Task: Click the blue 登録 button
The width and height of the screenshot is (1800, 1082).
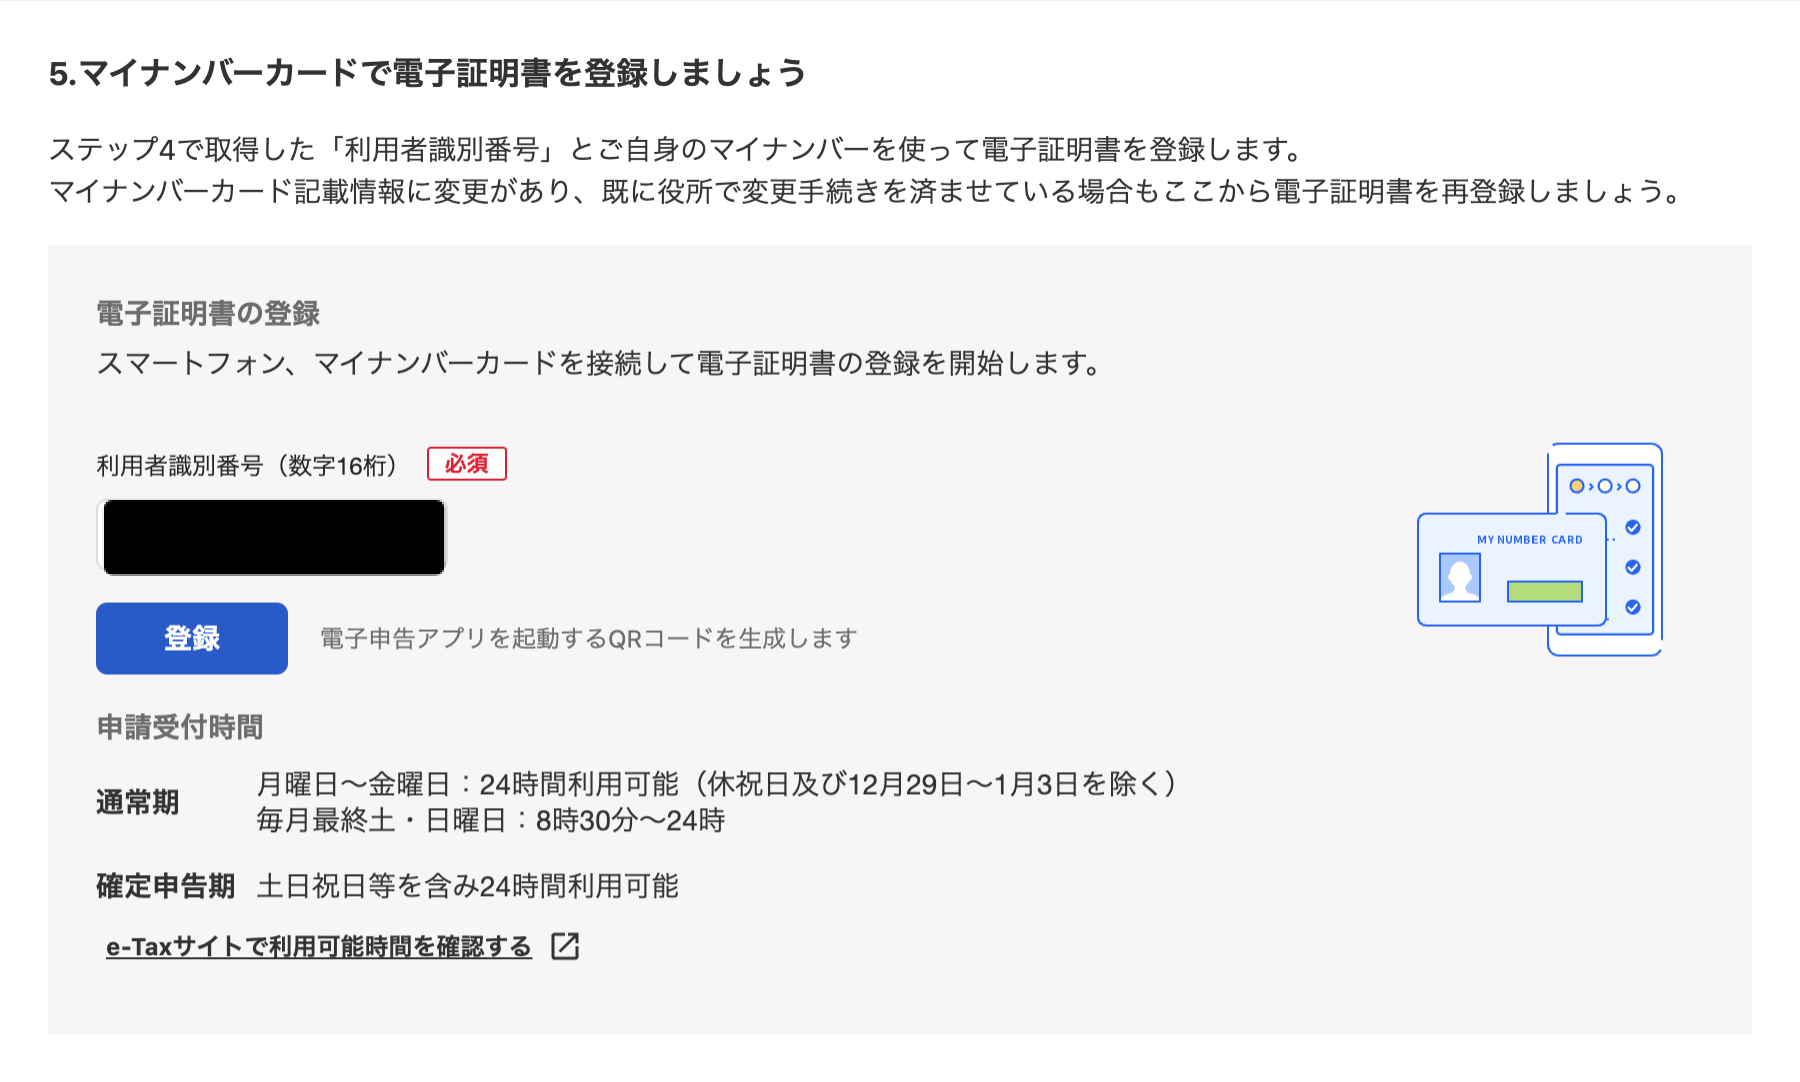Action: (x=192, y=638)
